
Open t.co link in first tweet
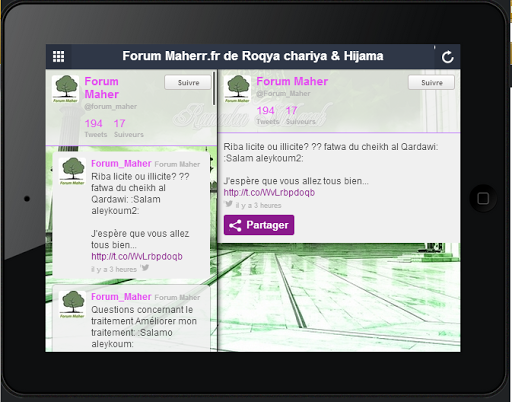point(137,256)
